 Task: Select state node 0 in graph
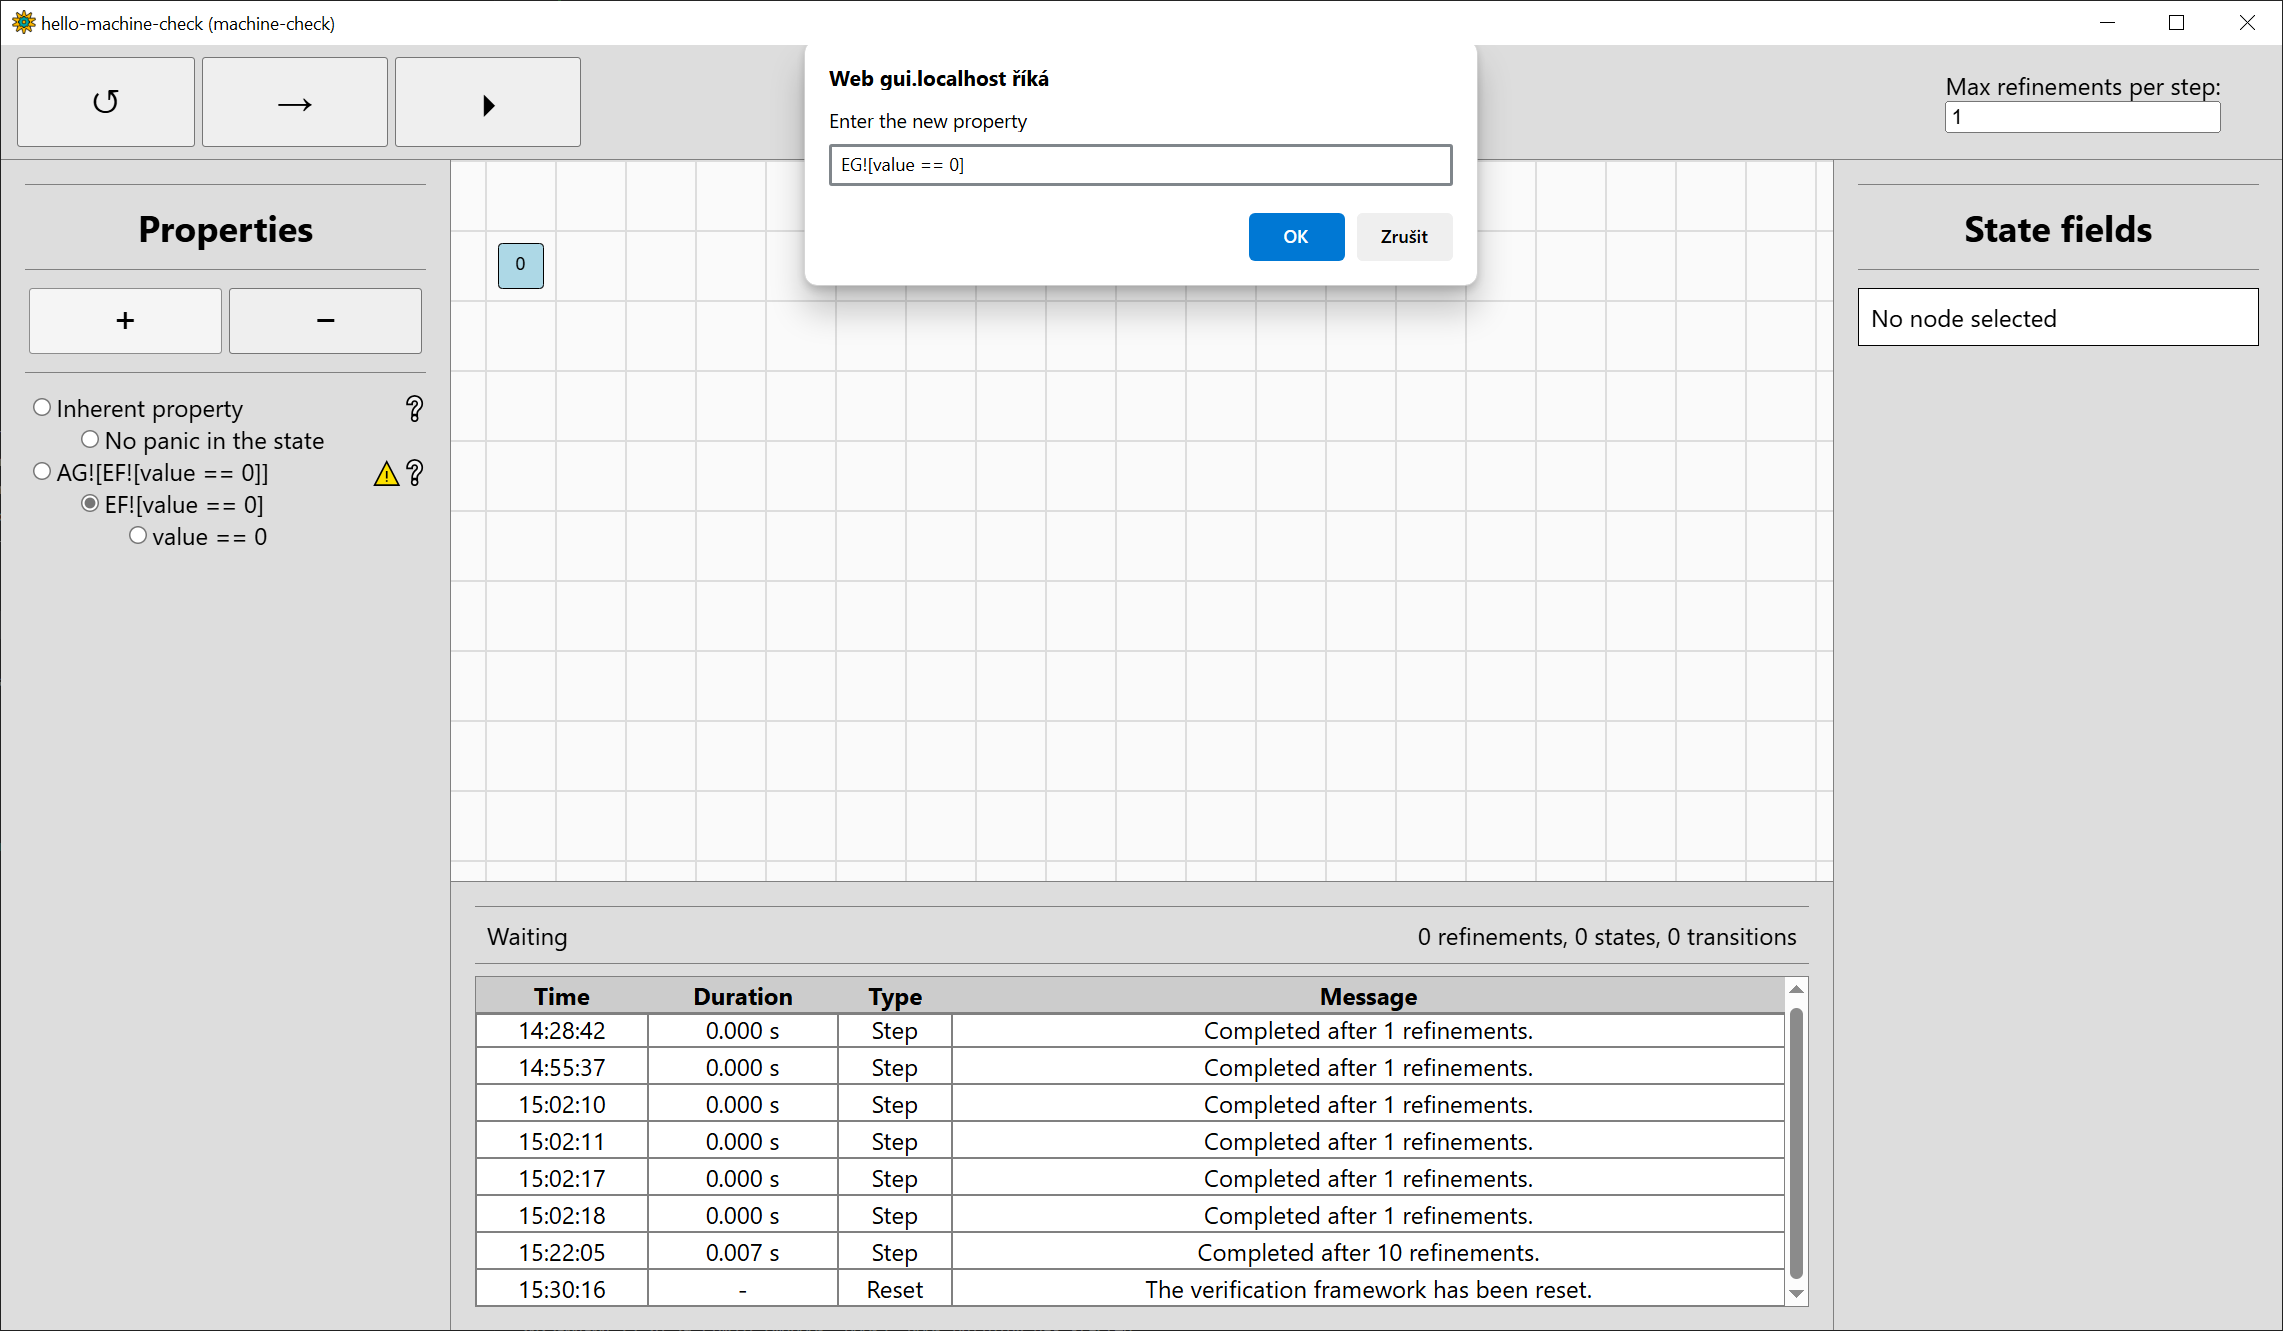(520, 265)
